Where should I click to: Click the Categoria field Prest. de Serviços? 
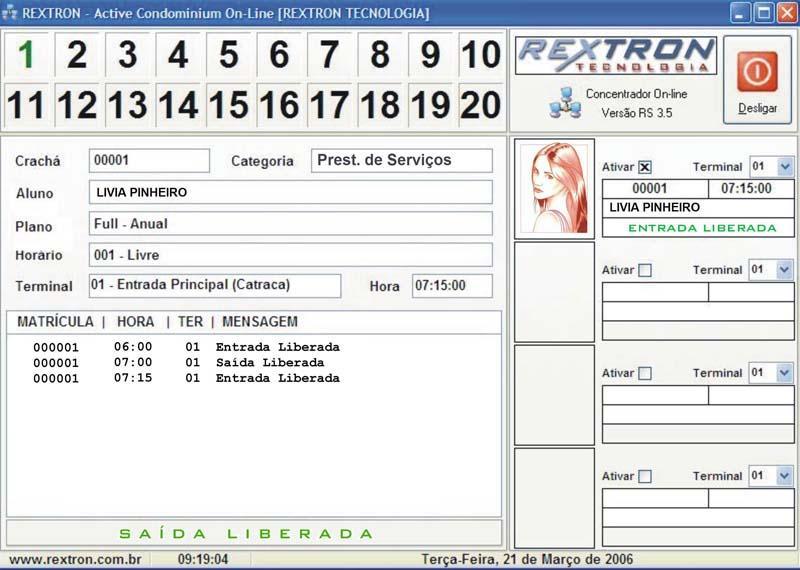(x=402, y=161)
